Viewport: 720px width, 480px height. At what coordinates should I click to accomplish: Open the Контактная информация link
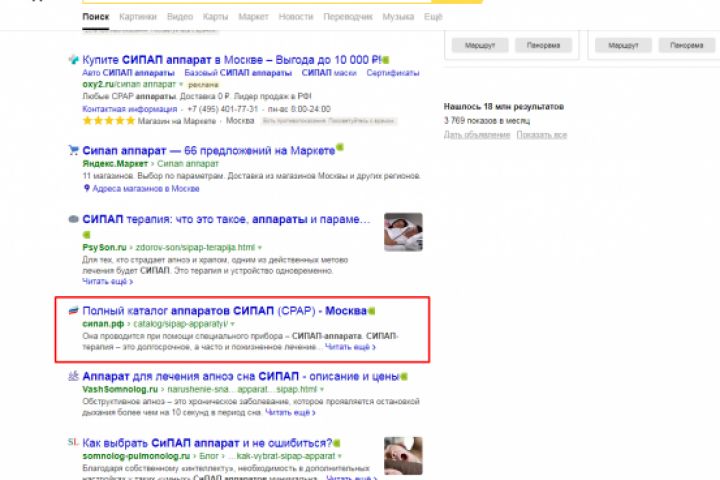tap(129, 109)
